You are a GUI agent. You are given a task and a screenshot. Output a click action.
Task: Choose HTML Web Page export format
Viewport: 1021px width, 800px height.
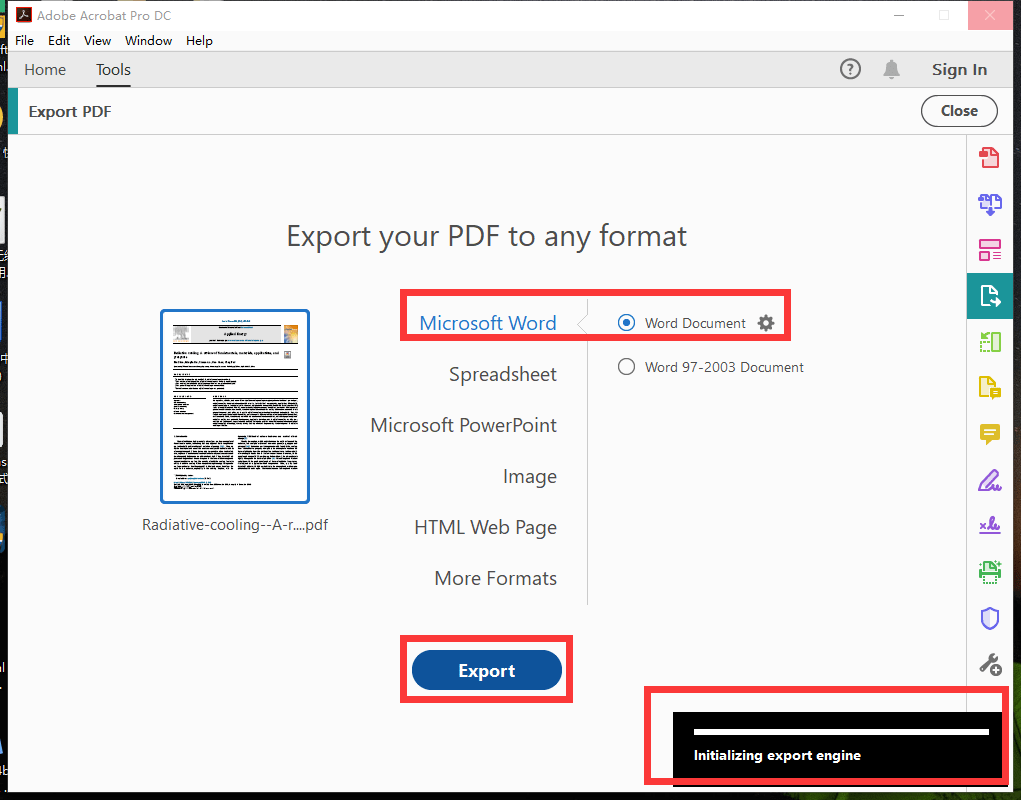click(x=485, y=527)
